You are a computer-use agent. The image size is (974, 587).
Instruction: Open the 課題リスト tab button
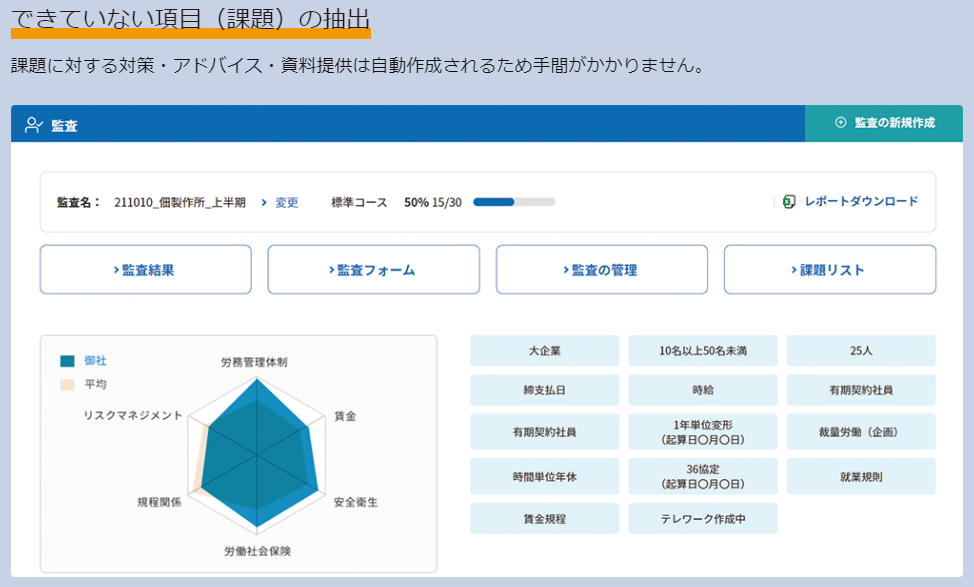pos(829,270)
